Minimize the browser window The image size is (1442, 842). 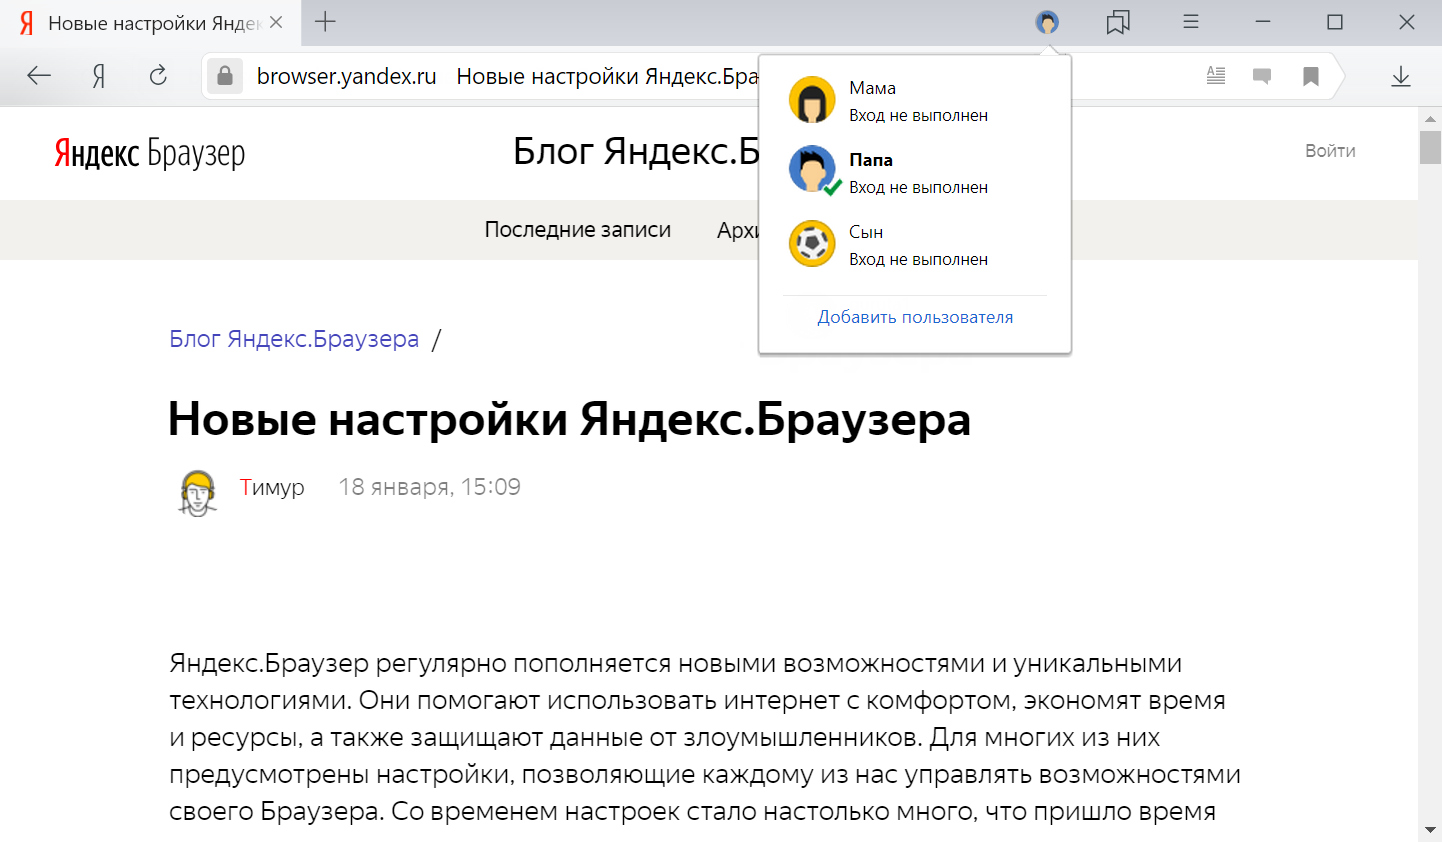tap(1263, 22)
